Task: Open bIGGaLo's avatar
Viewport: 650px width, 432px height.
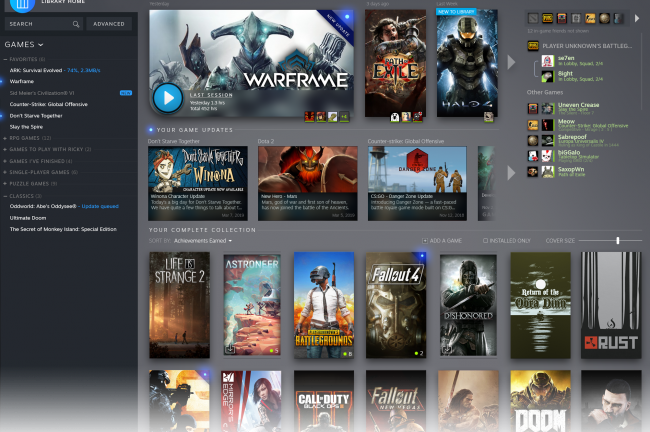Action: tap(548, 156)
